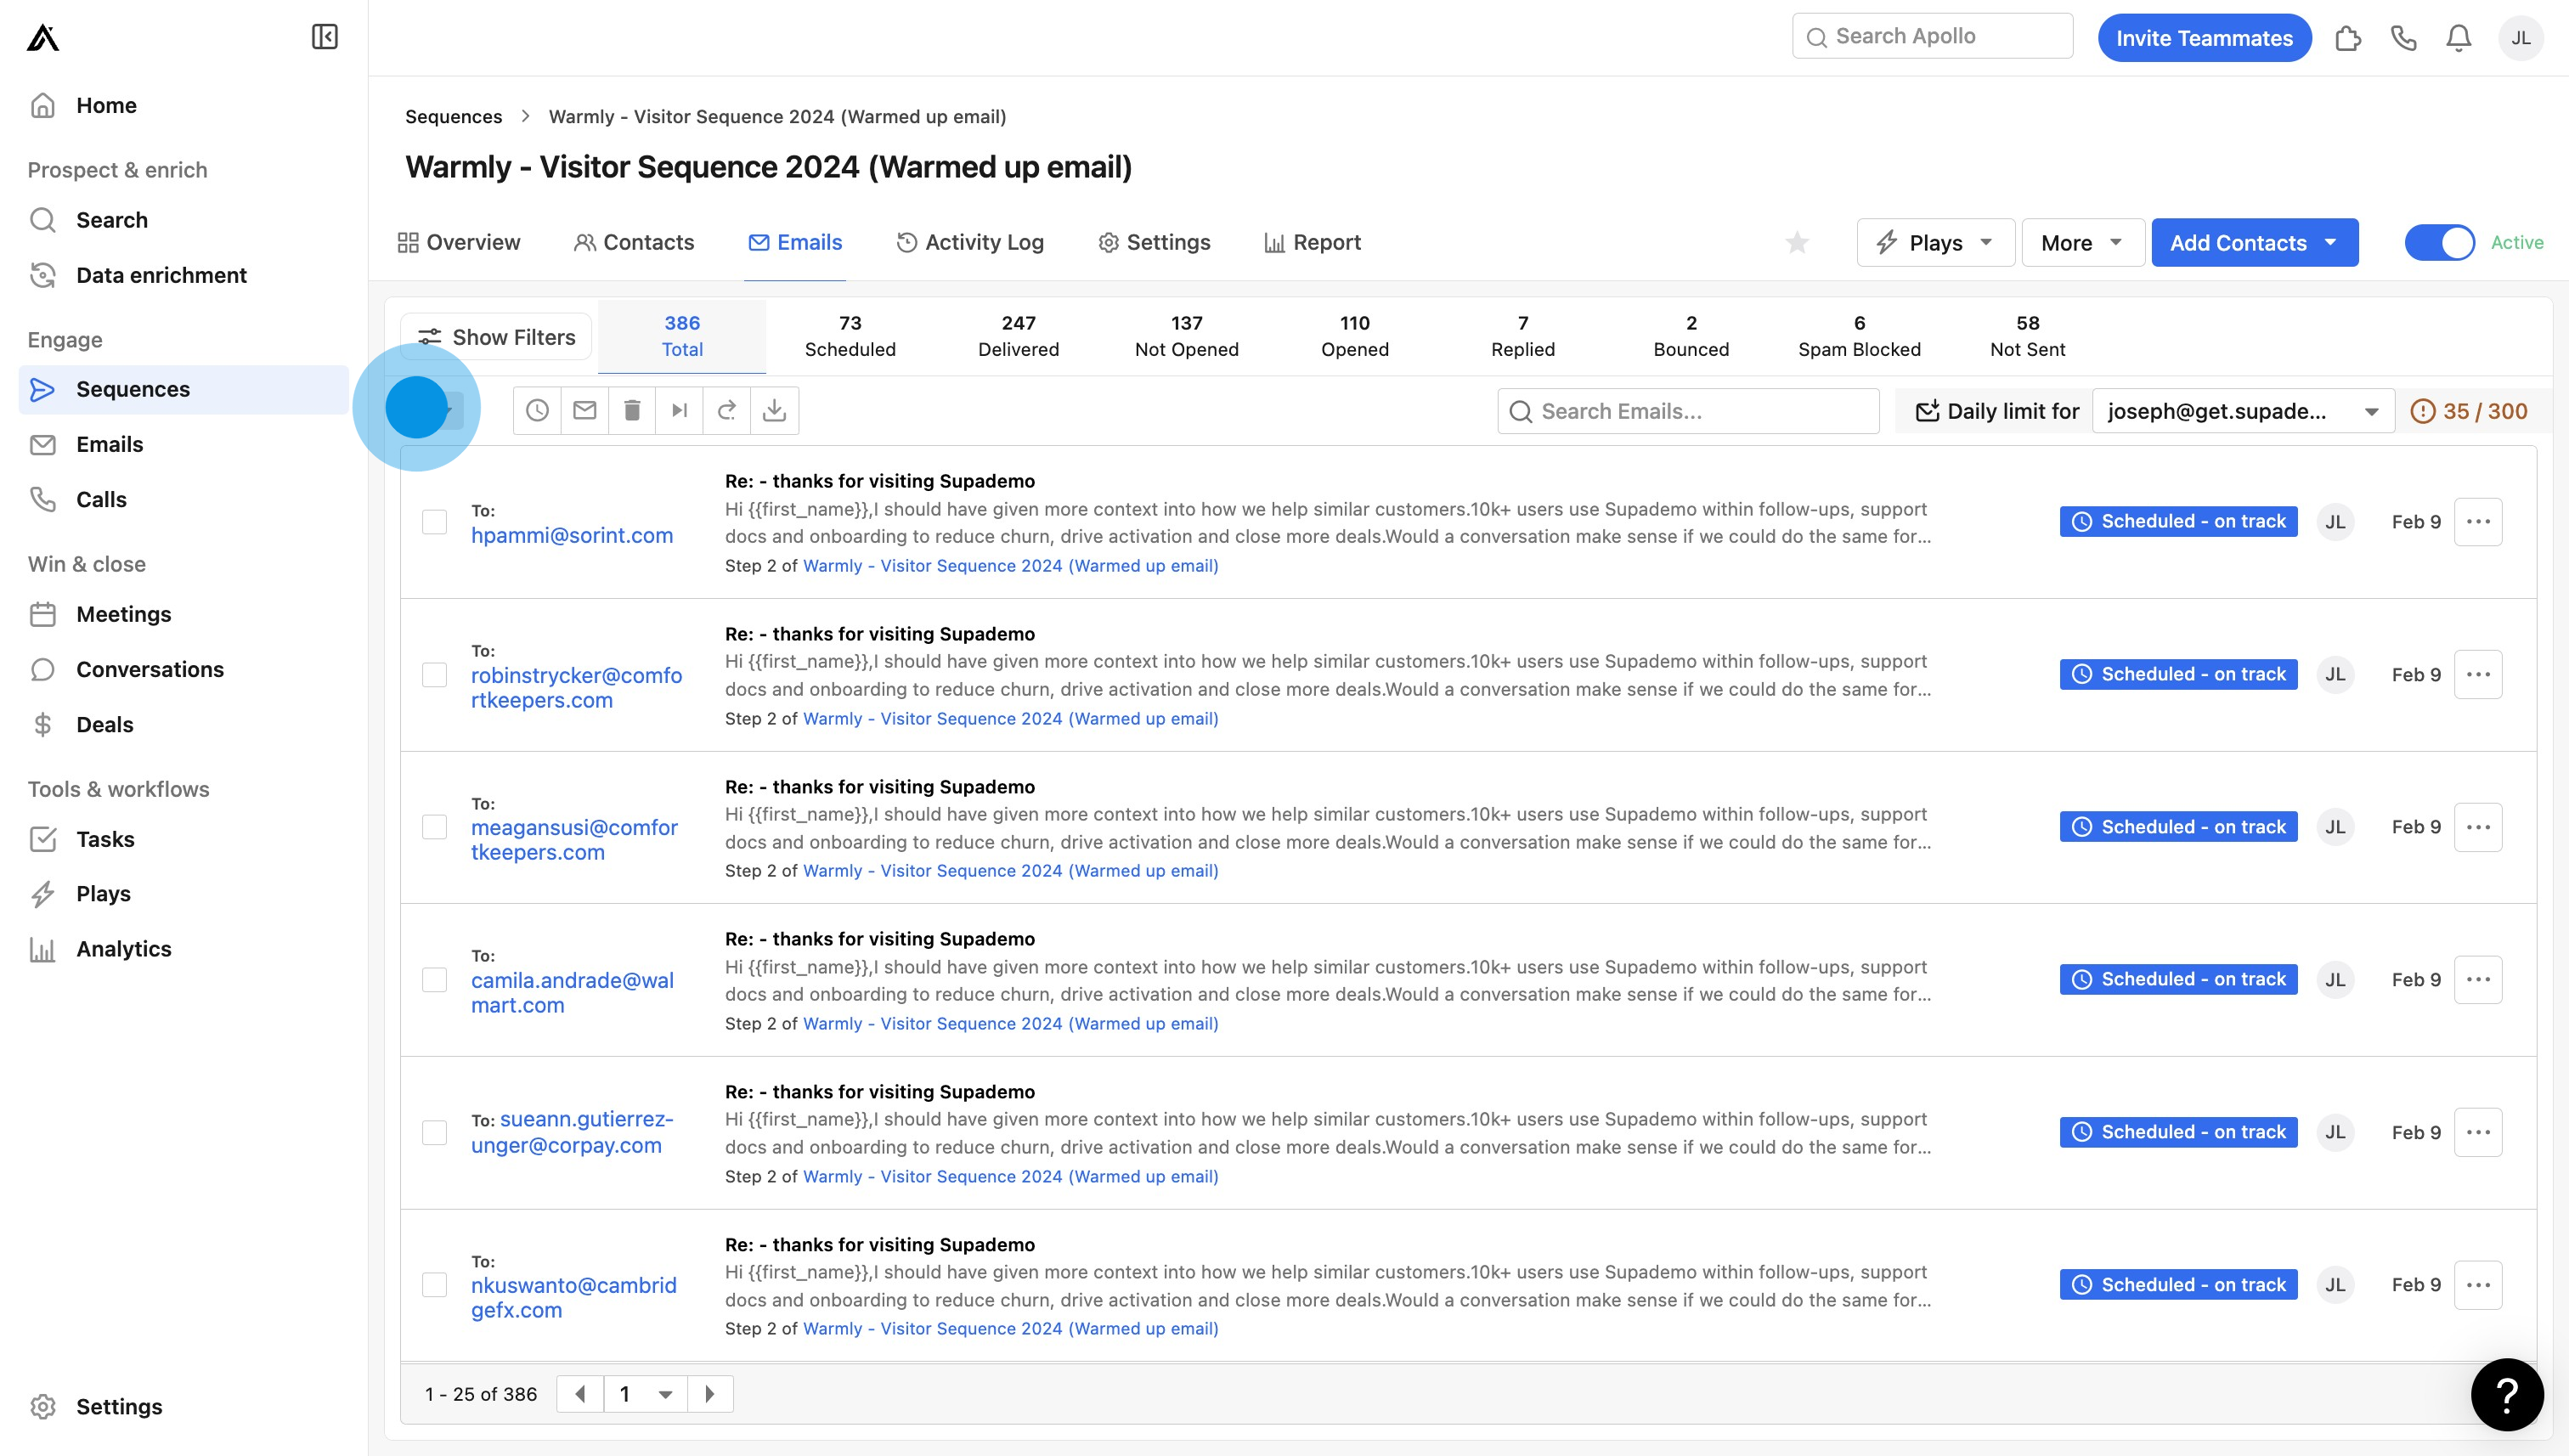The image size is (2569, 1456).
Task: Open the notifications bell
Action: pyautogui.click(x=2458, y=38)
